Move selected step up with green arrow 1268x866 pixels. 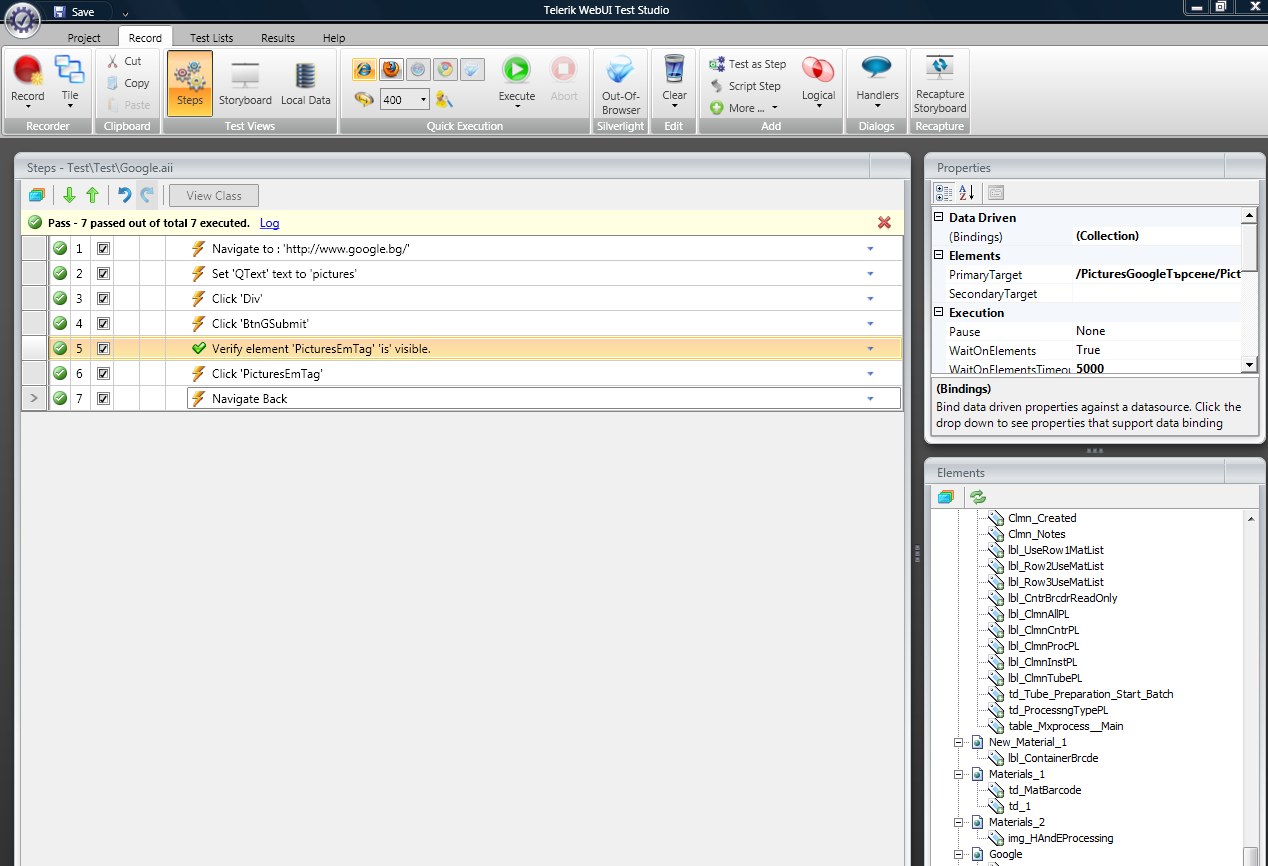[x=92, y=195]
